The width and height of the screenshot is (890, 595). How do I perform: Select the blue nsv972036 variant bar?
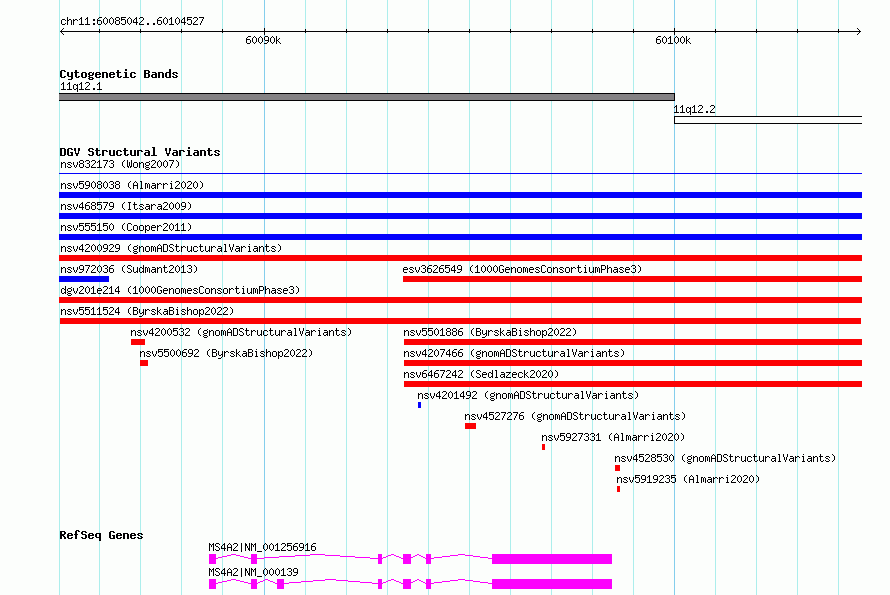click(84, 279)
